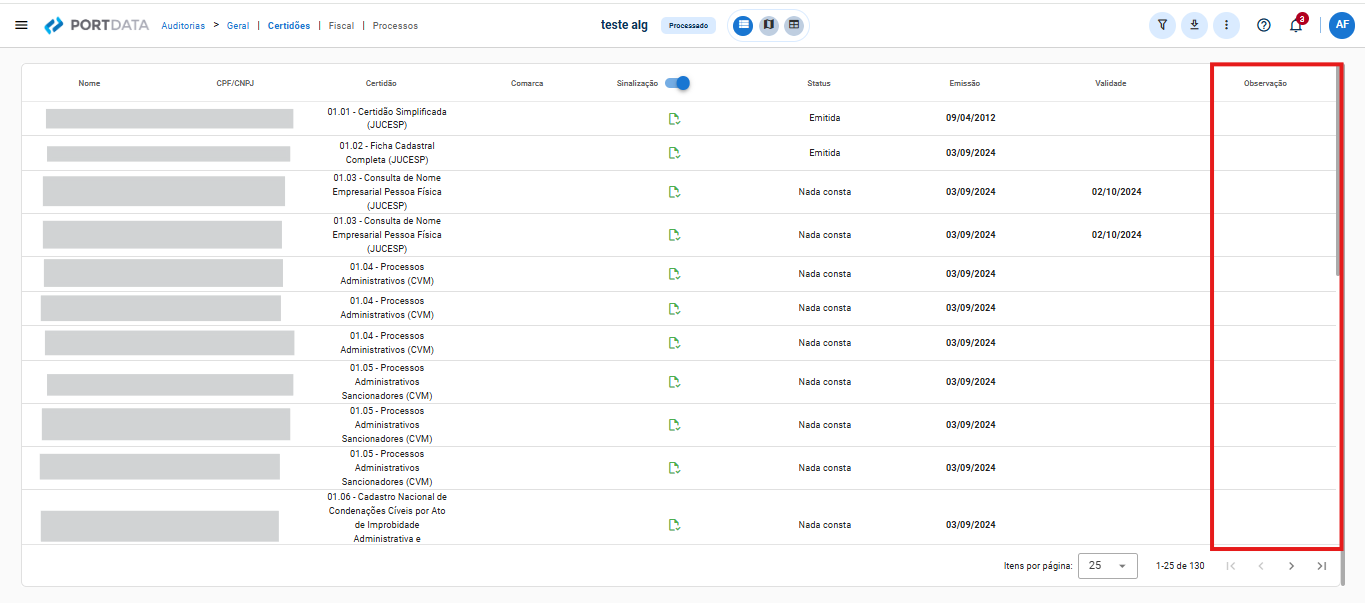Select the Certidões tab
The height and width of the screenshot is (603, 1365).
click(289, 26)
